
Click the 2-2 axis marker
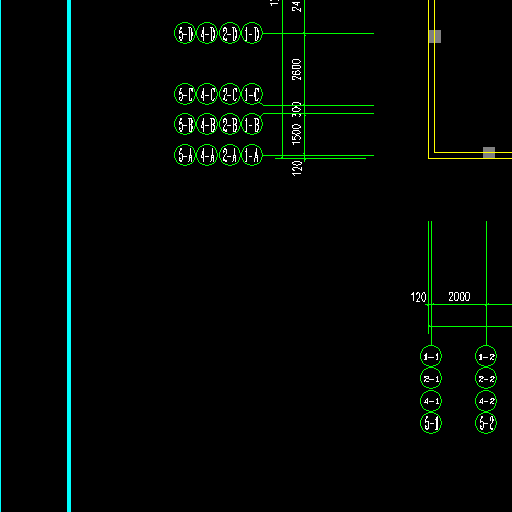tap(486, 379)
